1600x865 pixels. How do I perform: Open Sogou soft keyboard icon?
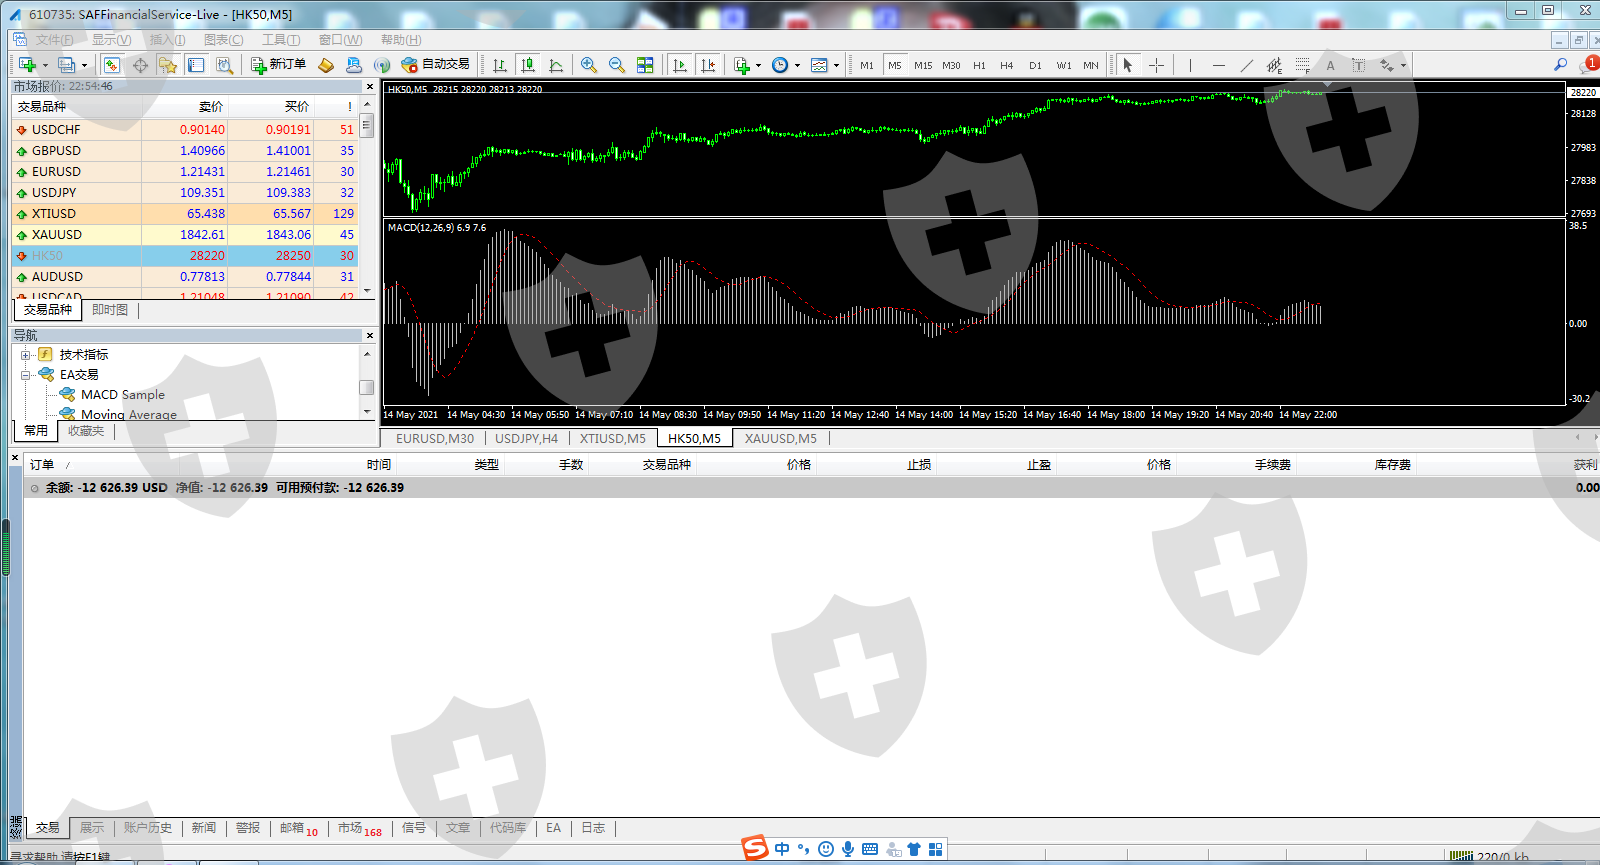[x=870, y=849]
